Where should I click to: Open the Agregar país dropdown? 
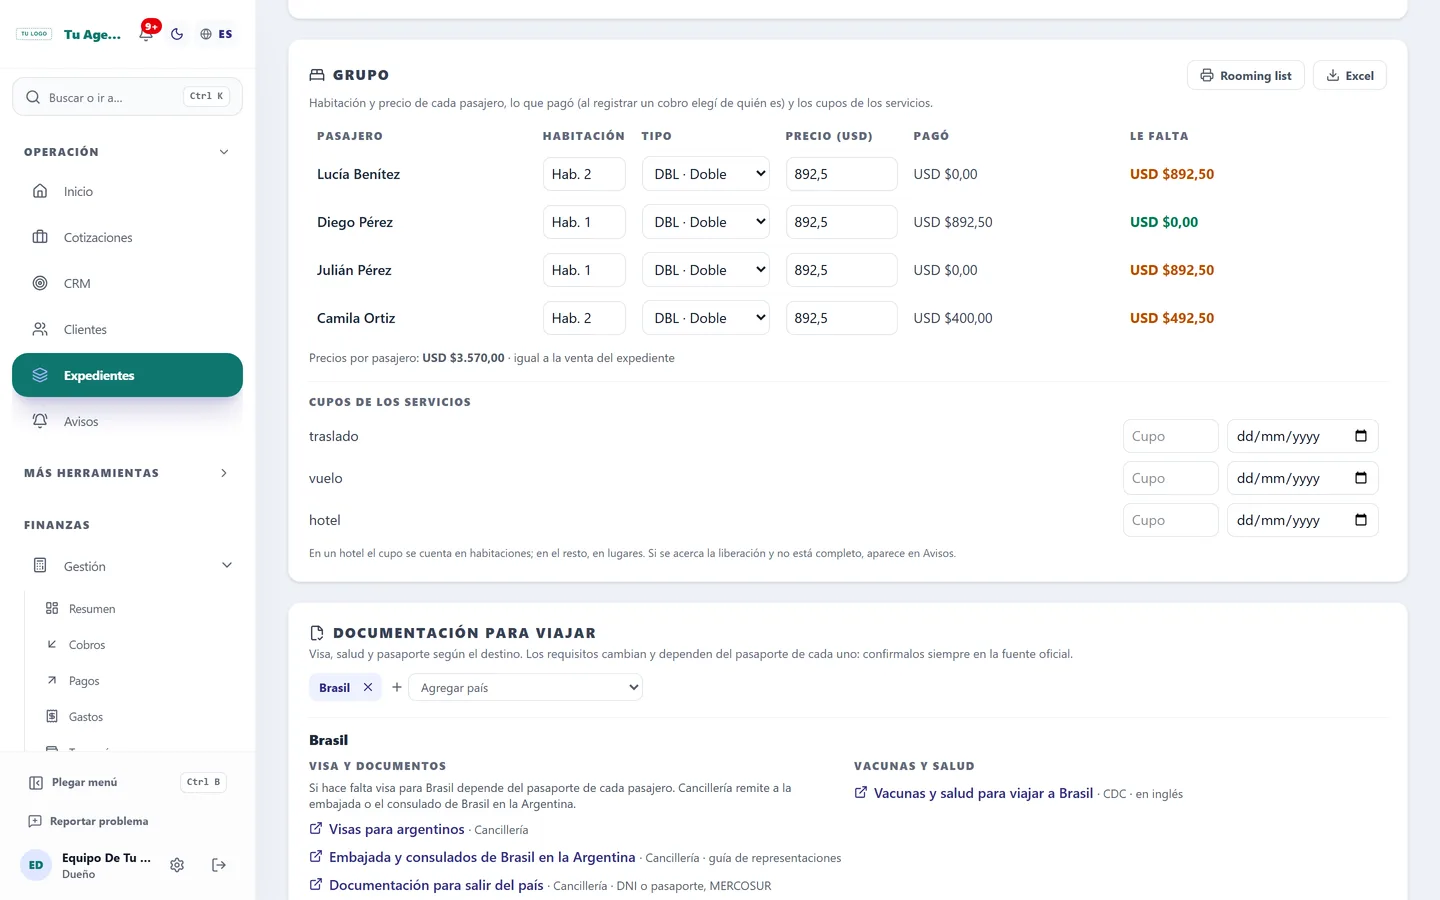526,687
